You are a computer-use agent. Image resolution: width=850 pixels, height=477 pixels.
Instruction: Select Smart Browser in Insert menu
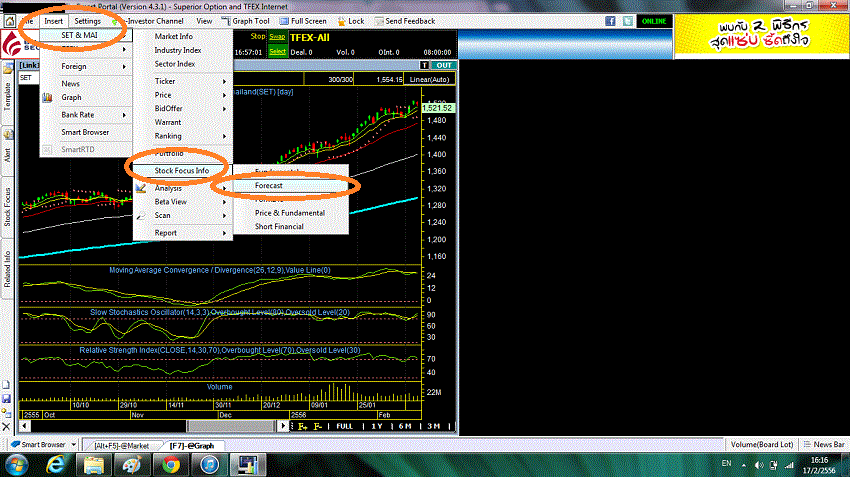(85, 132)
